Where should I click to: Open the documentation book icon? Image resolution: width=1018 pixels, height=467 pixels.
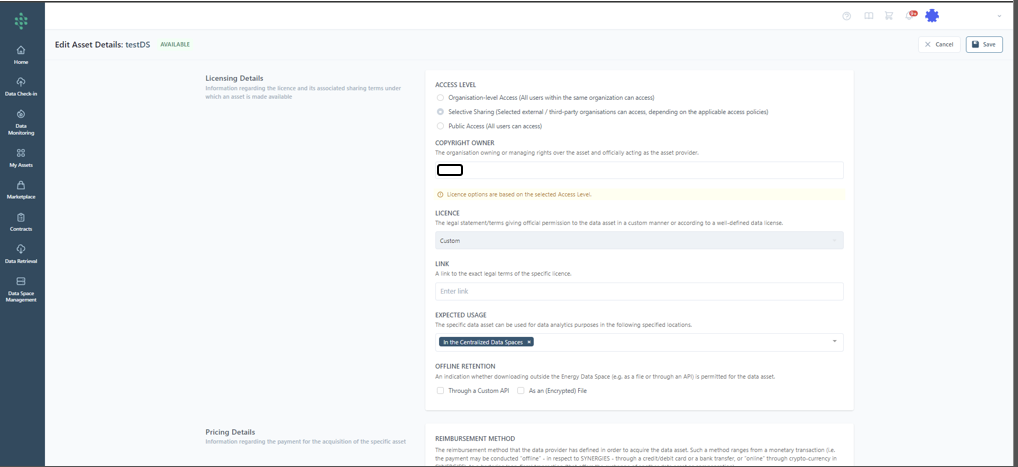tap(868, 16)
